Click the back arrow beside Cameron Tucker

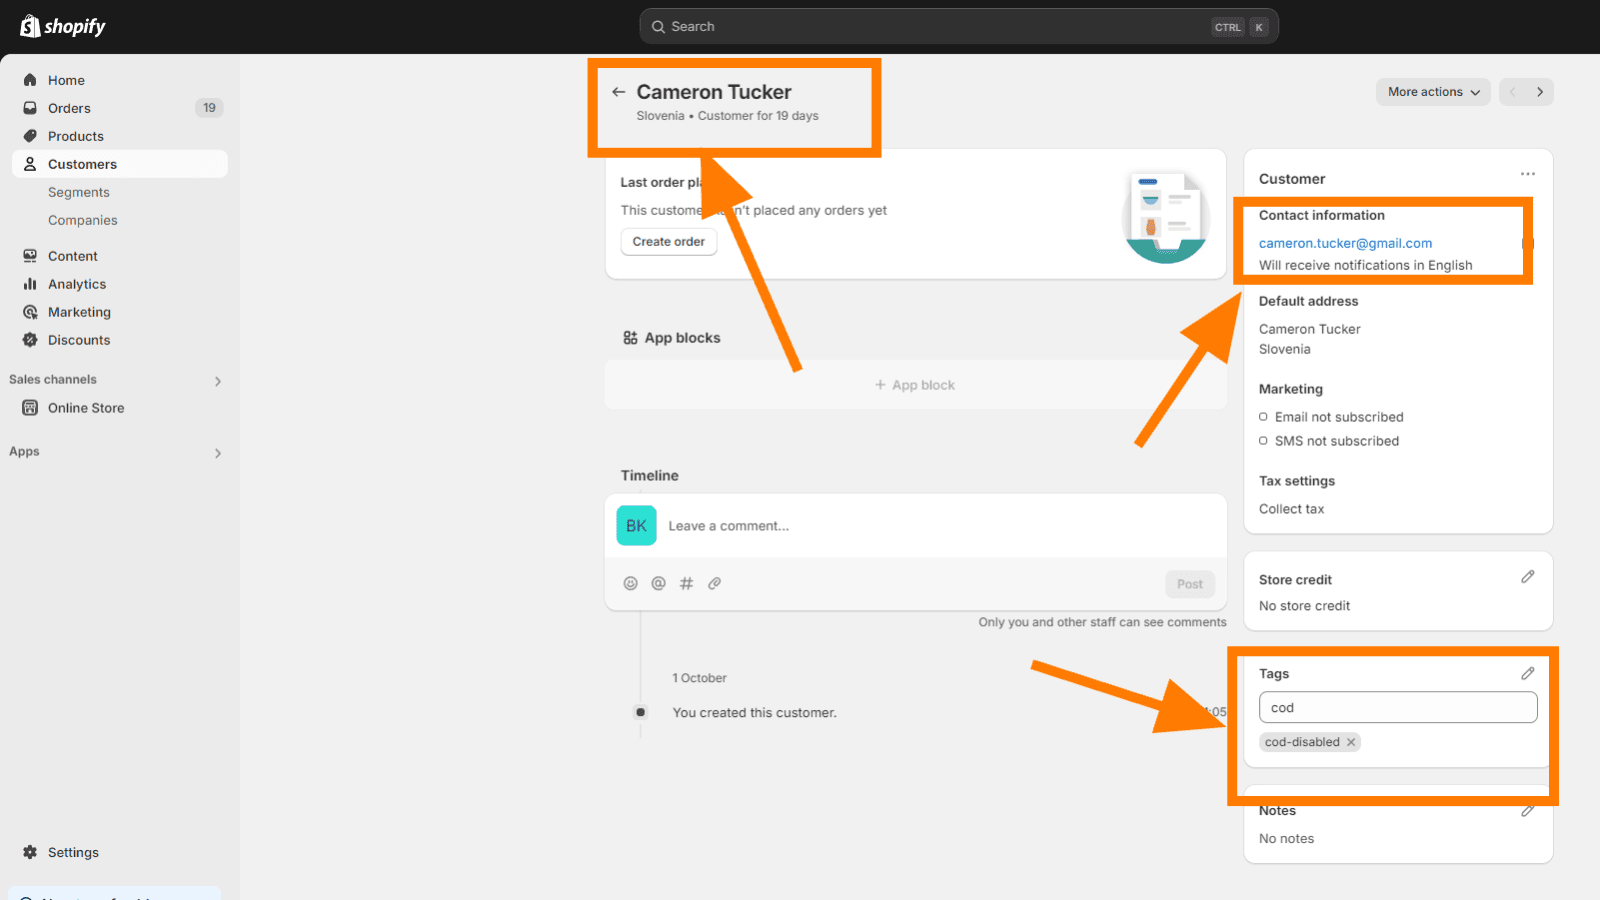coord(619,92)
